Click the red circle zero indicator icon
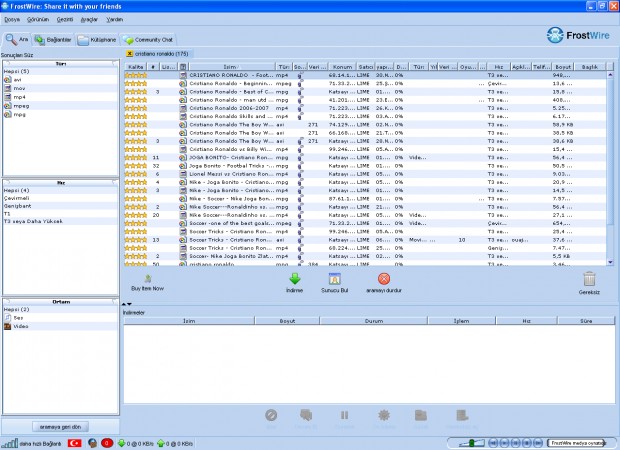Image resolution: width=620 pixels, height=450 pixels. tap(107, 443)
